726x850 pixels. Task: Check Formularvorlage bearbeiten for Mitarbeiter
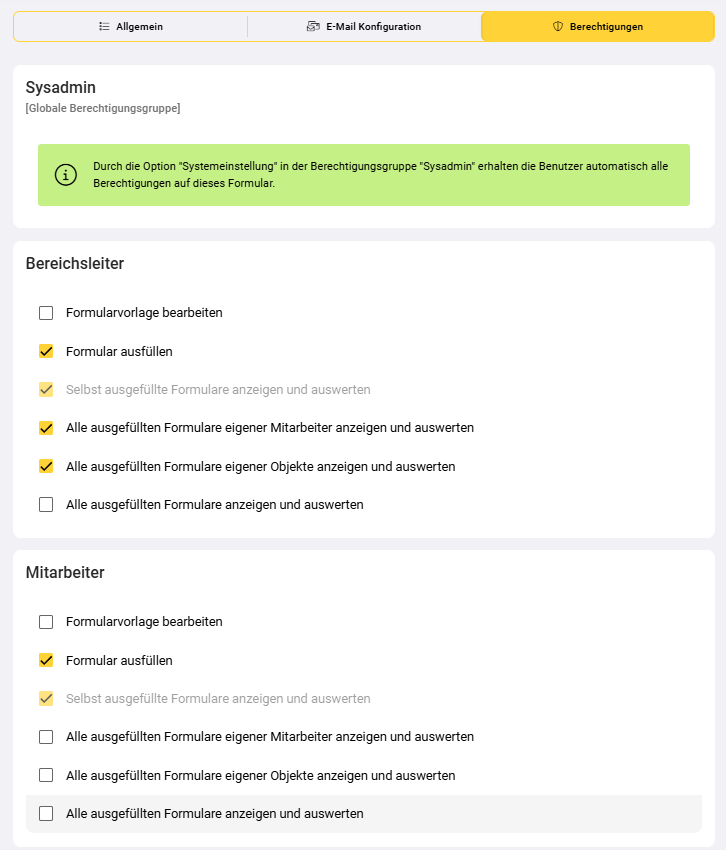(46, 622)
